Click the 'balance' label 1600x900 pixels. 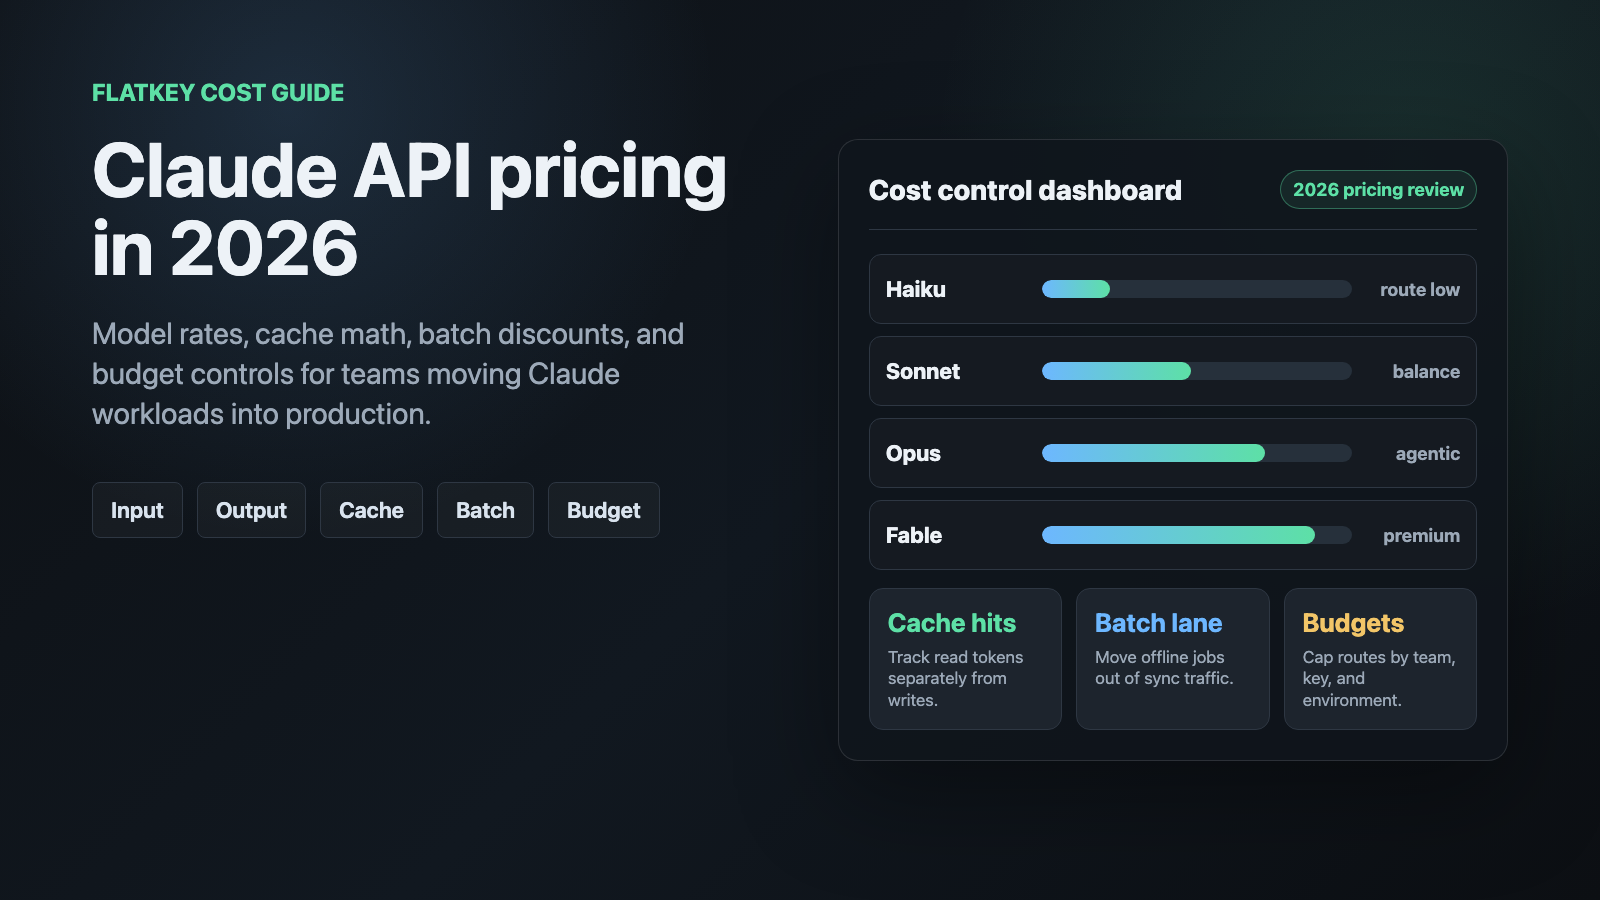click(1426, 371)
